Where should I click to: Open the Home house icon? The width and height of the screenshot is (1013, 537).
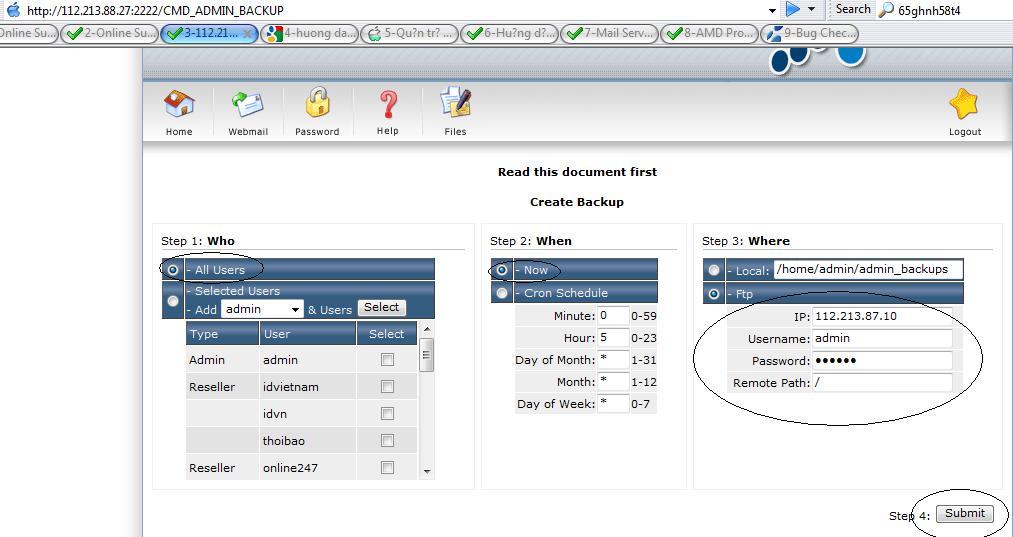(x=179, y=105)
